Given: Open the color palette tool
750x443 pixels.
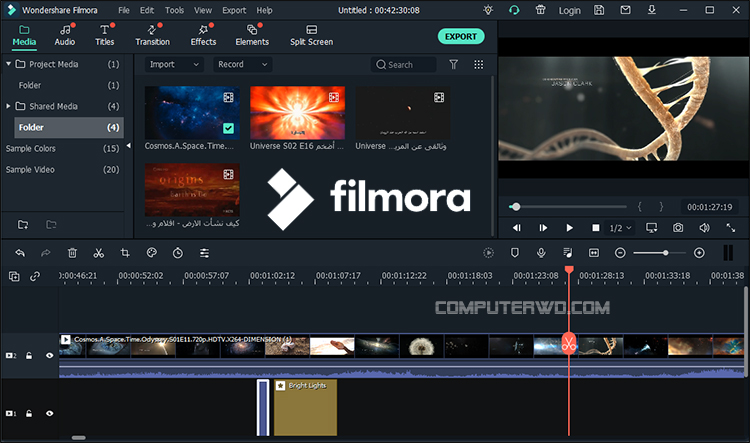Looking at the screenshot, I should (152, 253).
